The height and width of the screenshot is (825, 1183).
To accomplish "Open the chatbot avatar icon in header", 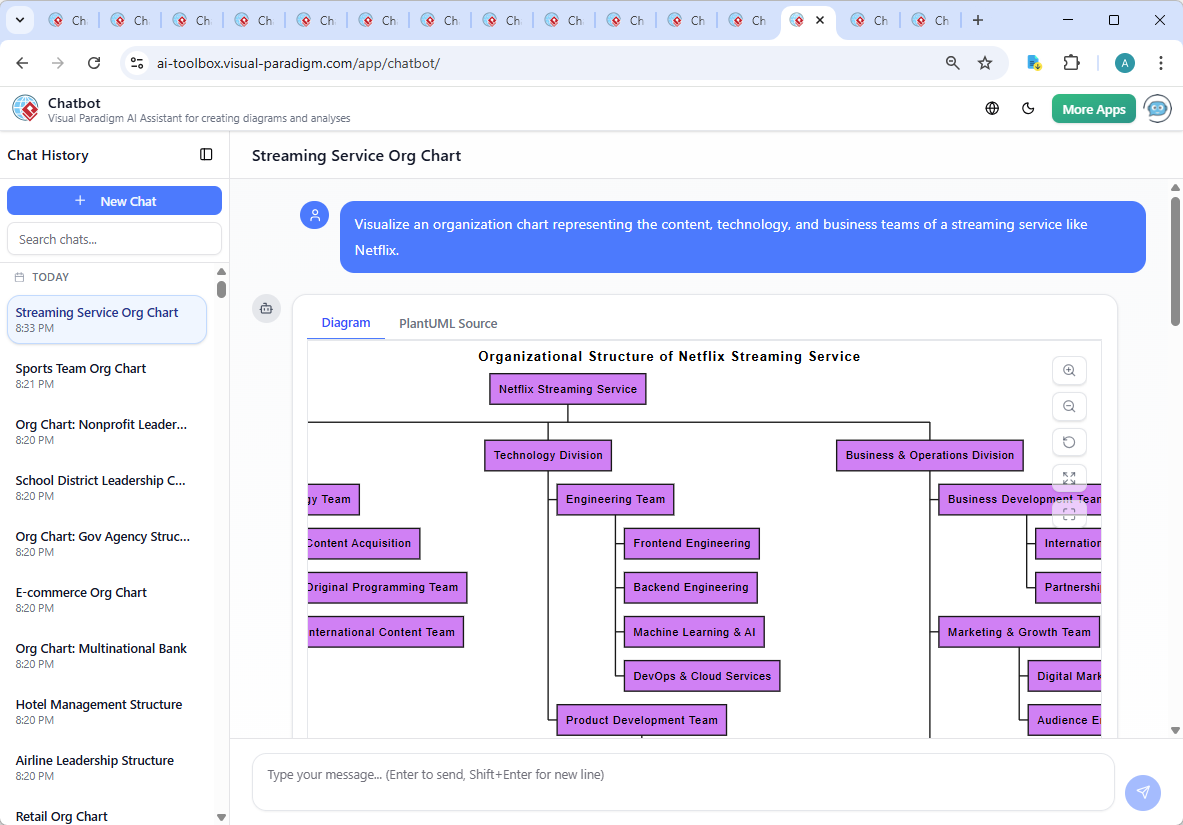I will (1157, 109).
